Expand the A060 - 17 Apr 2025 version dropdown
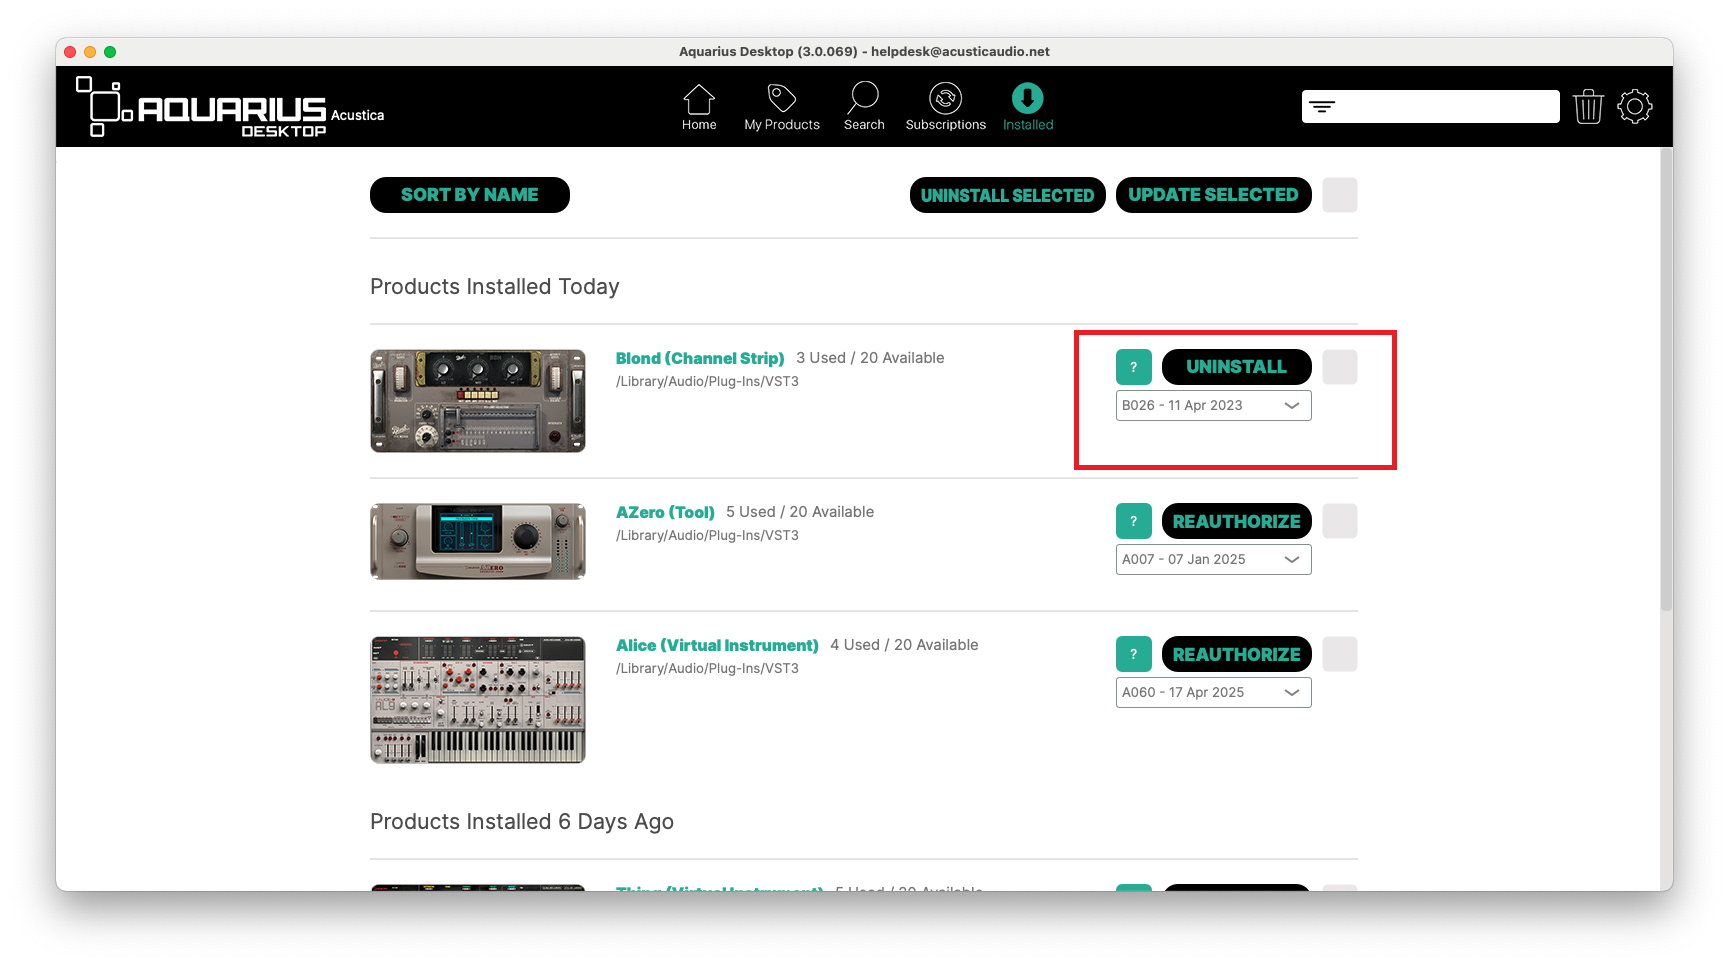 (x=1213, y=692)
